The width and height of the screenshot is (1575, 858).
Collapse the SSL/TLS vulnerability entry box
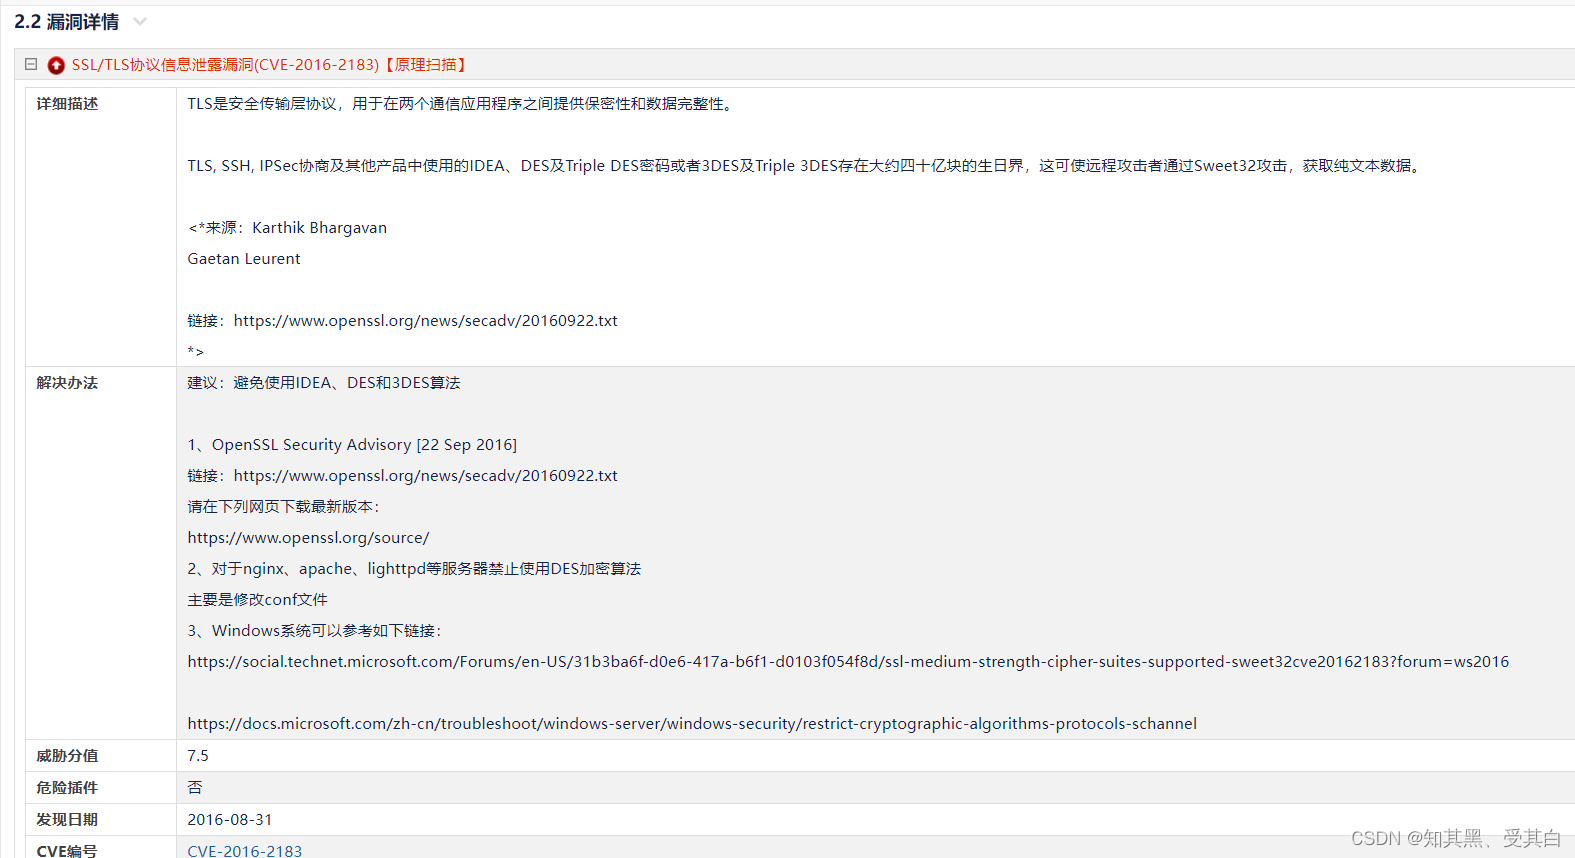coord(31,64)
